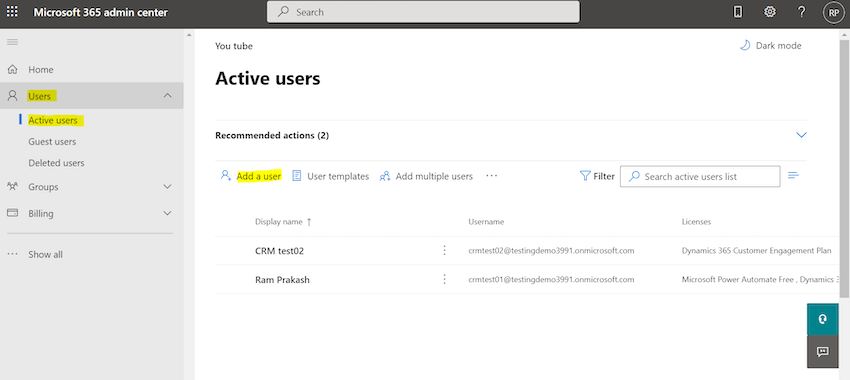Image resolution: width=850 pixels, height=380 pixels.
Task: Collapse the navigation menu hamburger icon
Action: 12,42
